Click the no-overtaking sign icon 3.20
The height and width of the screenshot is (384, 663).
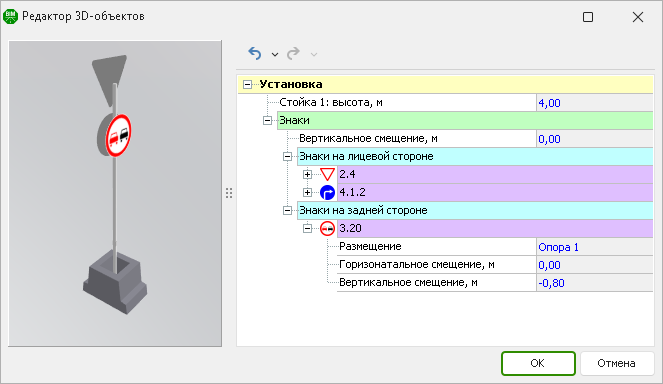pyautogui.click(x=327, y=228)
